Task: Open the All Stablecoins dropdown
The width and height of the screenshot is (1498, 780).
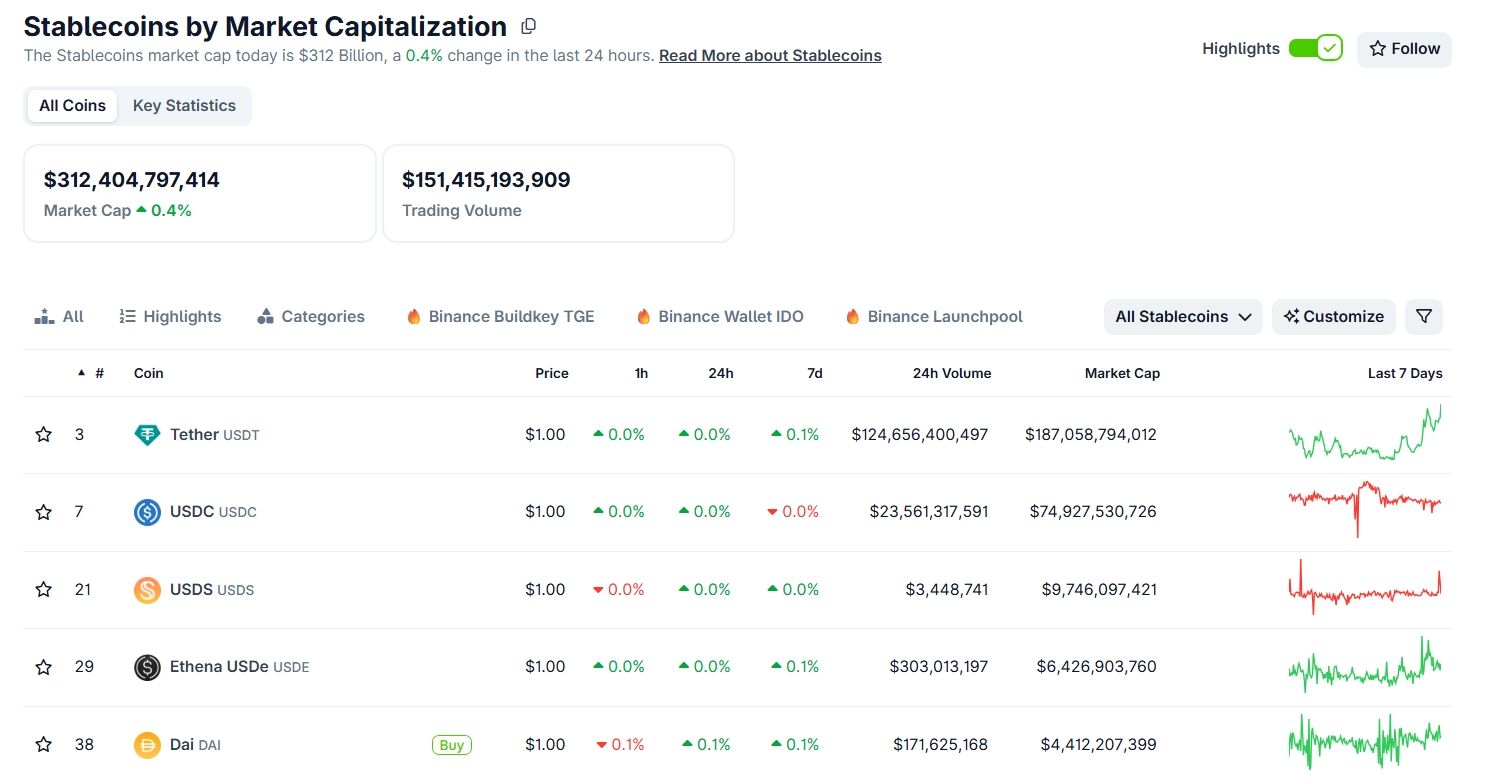Action: (1183, 316)
